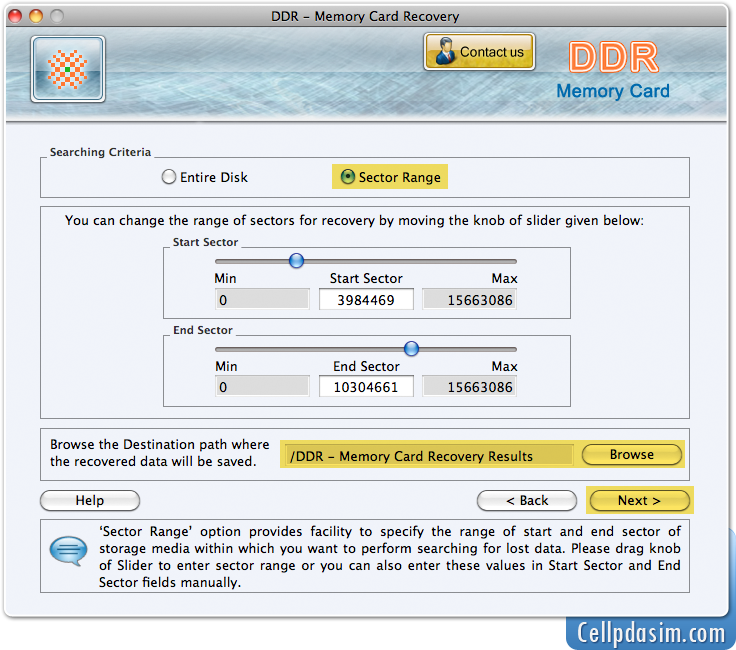The image size is (736, 650).
Task: Open the Browse destination button
Action: pyautogui.click(x=632, y=454)
